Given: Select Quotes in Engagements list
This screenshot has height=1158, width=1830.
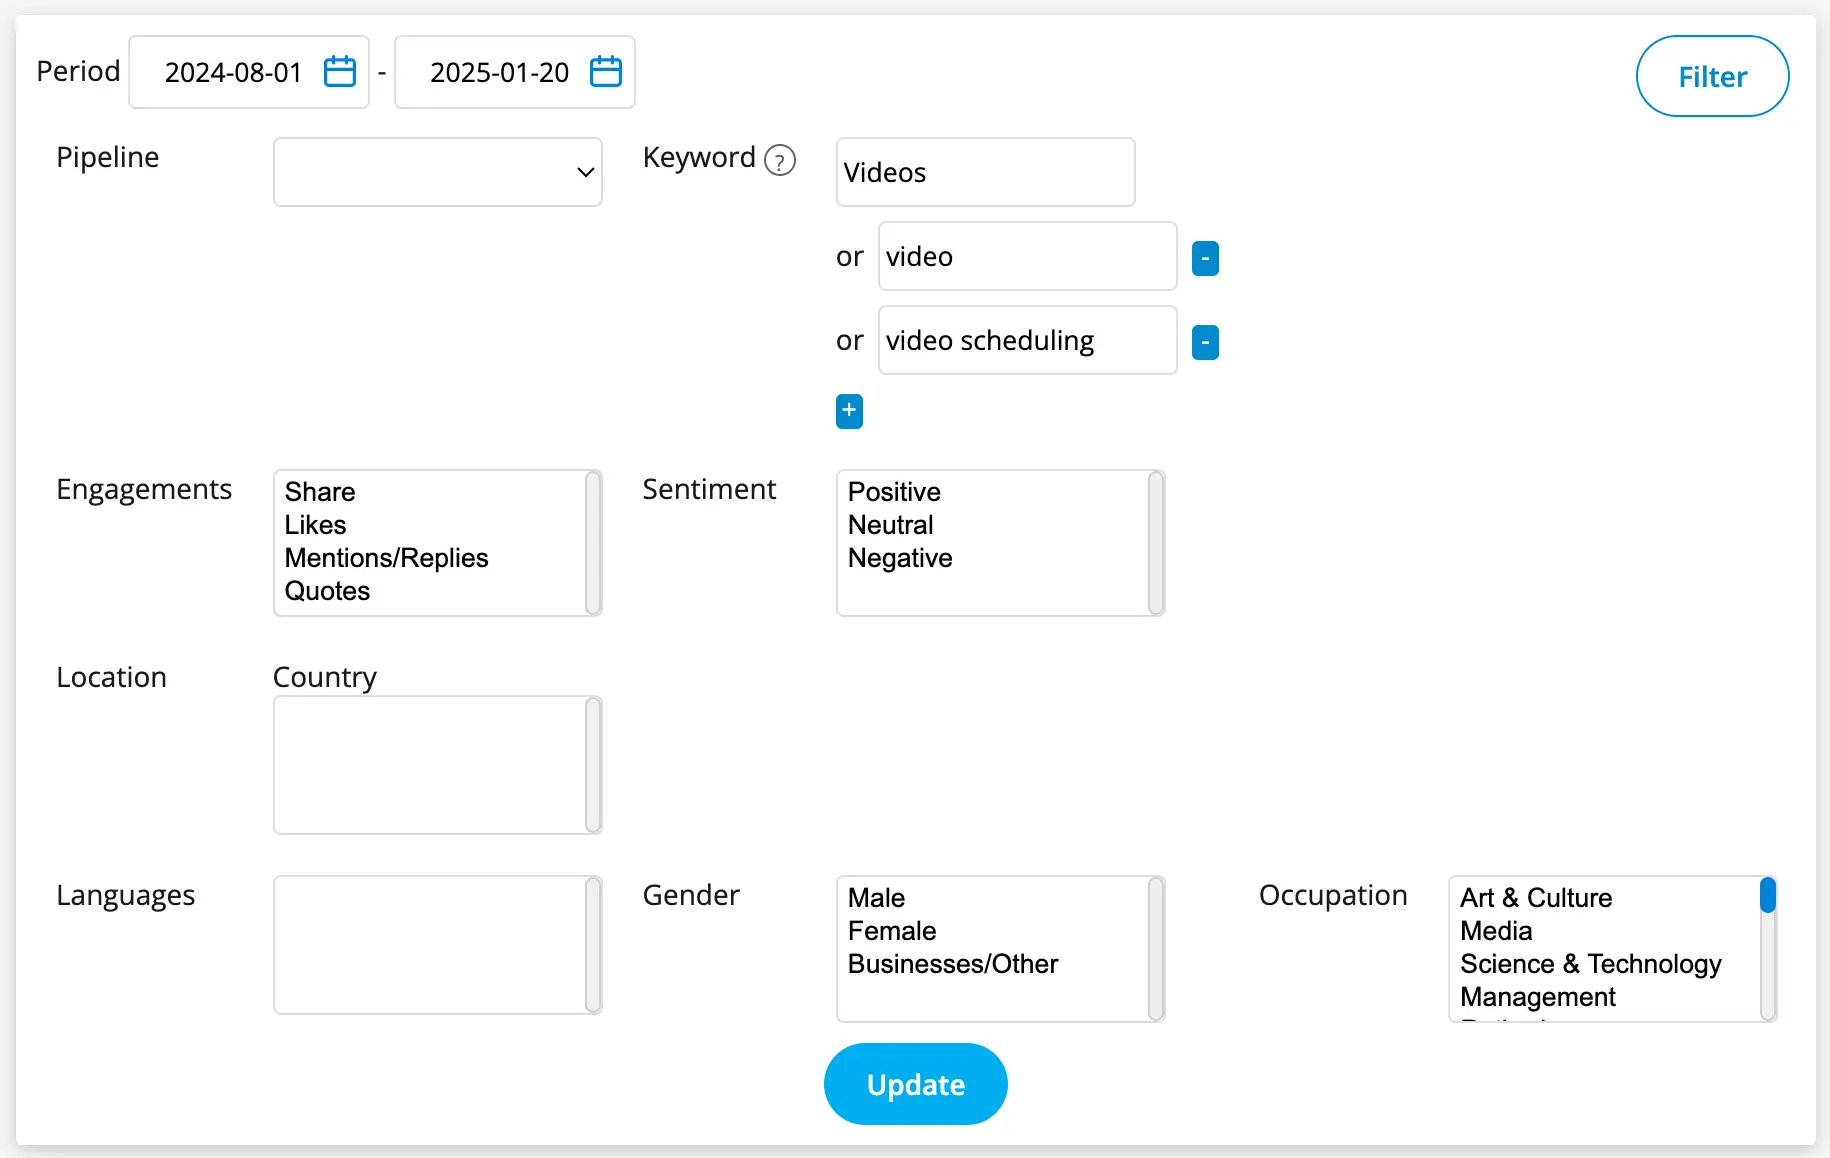Looking at the screenshot, I should 431,591.
